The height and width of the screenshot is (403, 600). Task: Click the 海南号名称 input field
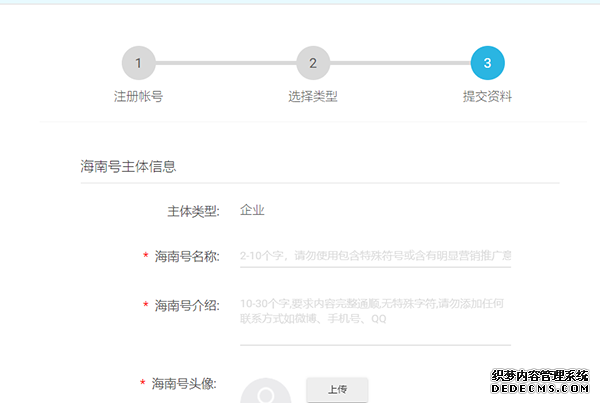point(375,256)
